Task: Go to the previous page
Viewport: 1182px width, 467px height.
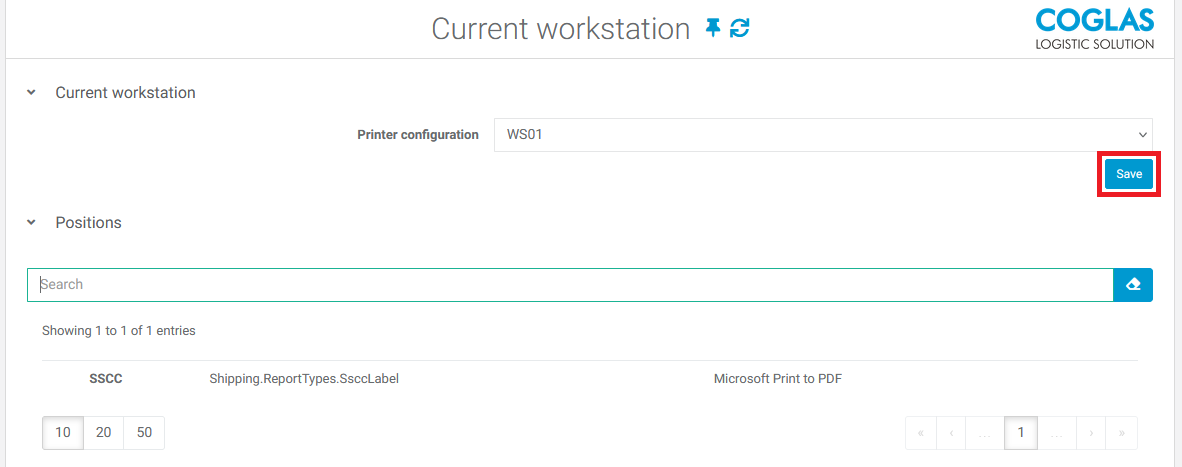Action: click(x=951, y=433)
